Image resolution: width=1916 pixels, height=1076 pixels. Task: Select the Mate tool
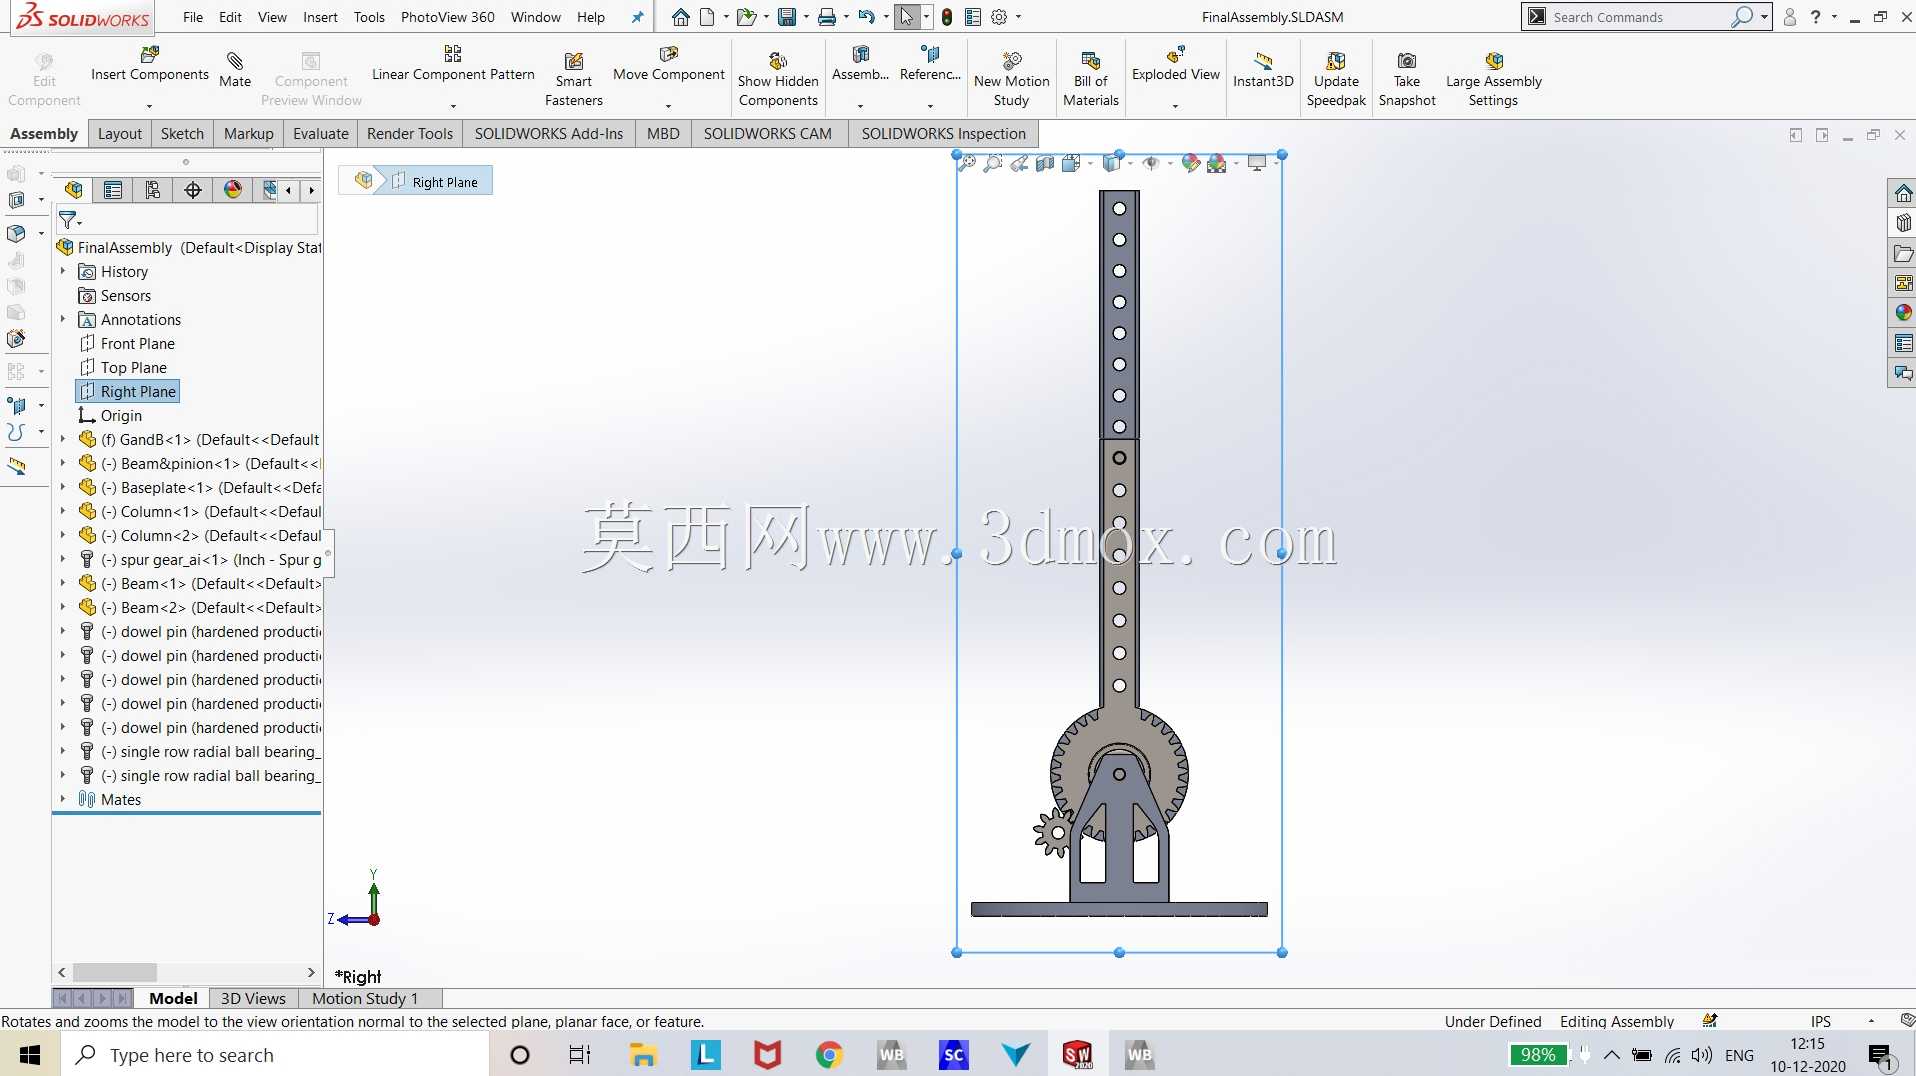click(x=235, y=69)
